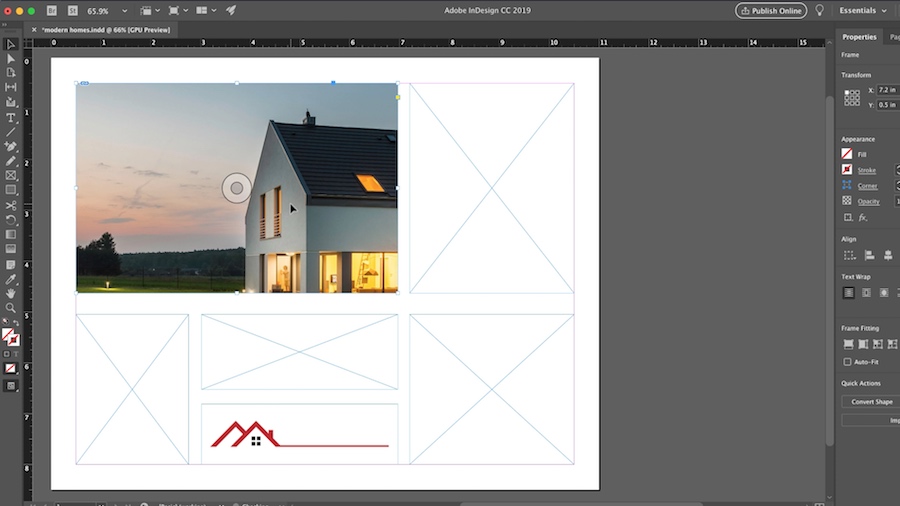Click the lightbulb search tips icon
This screenshot has width=900, height=506.
[820, 10]
